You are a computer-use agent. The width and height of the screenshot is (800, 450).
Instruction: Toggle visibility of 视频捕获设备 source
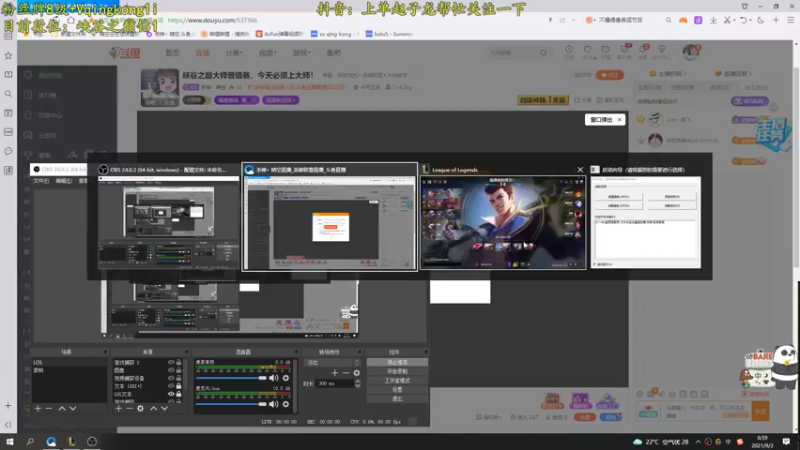(171, 378)
